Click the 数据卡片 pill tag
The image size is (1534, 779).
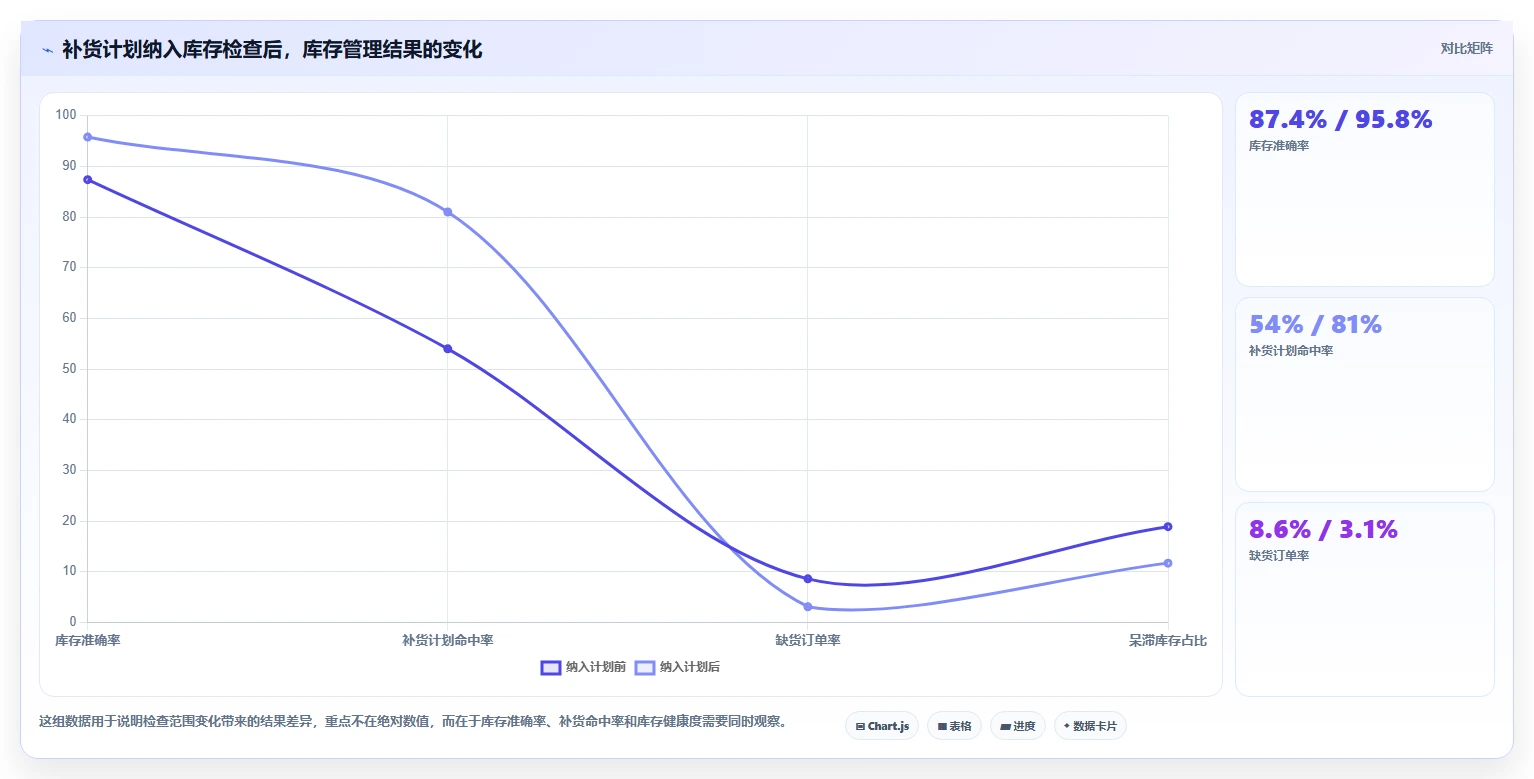click(1090, 726)
